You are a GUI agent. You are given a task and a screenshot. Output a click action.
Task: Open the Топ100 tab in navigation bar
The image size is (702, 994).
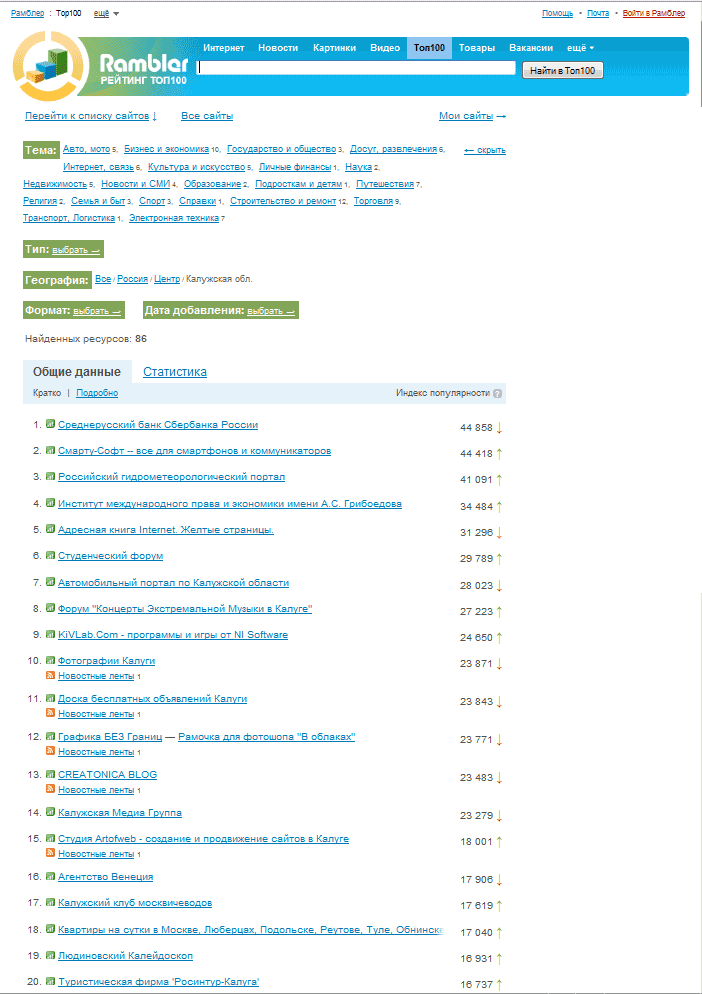pos(429,48)
